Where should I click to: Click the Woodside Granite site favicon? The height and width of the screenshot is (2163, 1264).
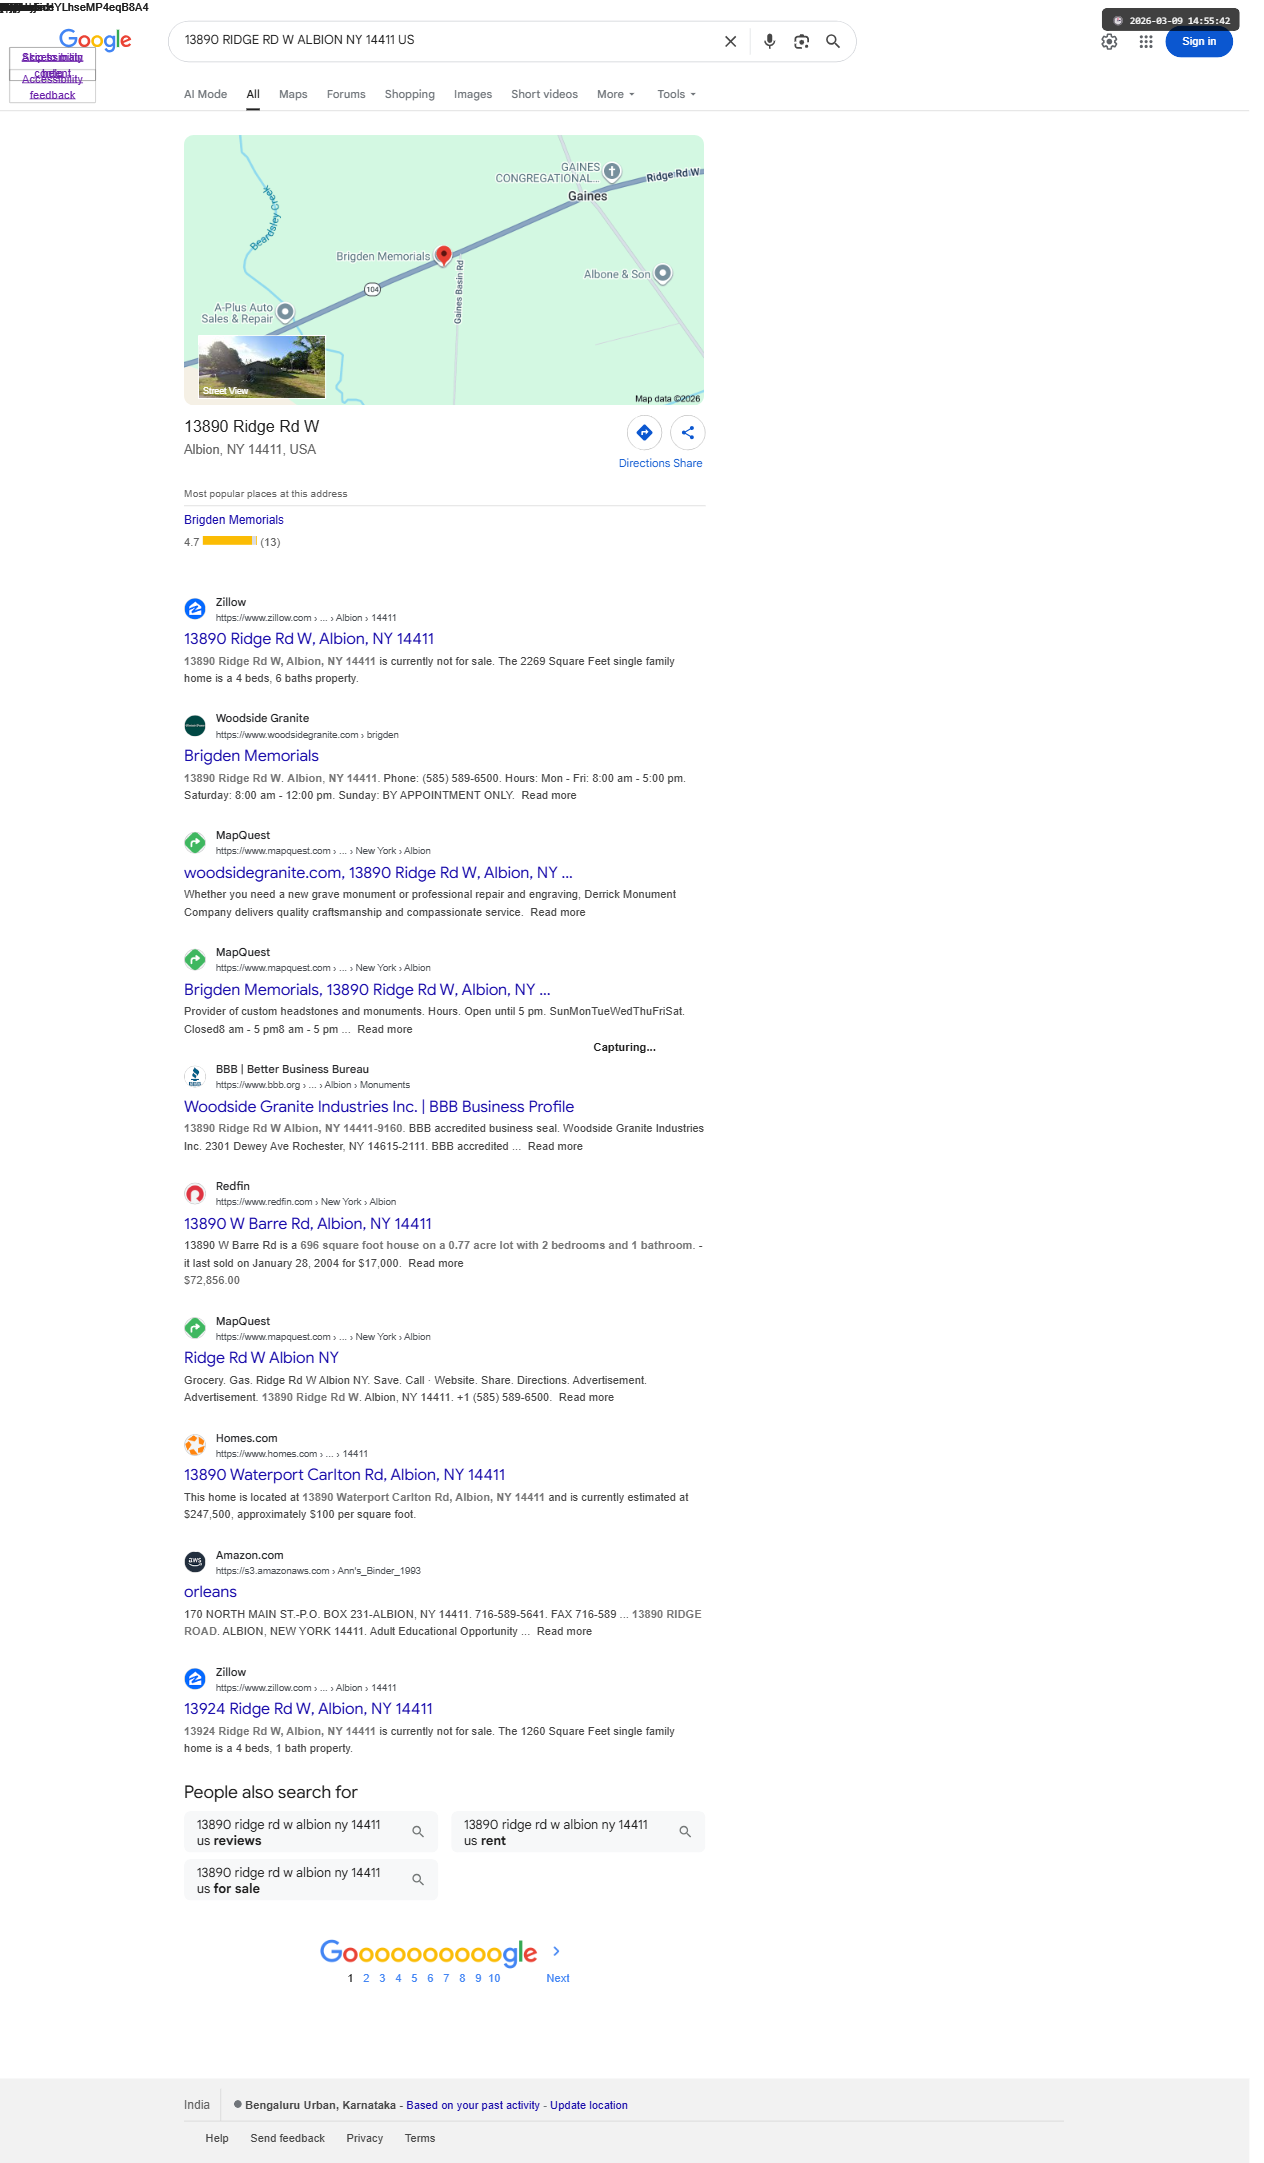click(x=195, y=726)
